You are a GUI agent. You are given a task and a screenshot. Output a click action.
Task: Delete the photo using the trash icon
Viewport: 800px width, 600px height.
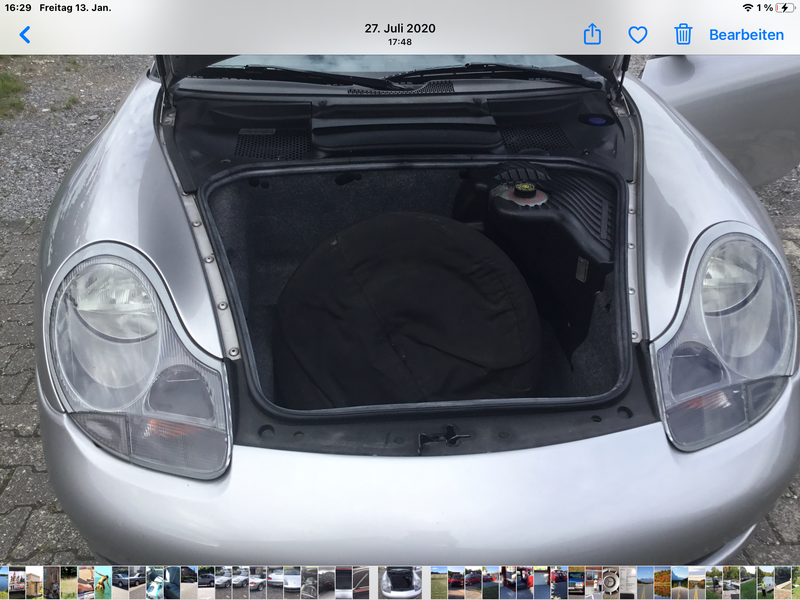click(x=683, y=35)
